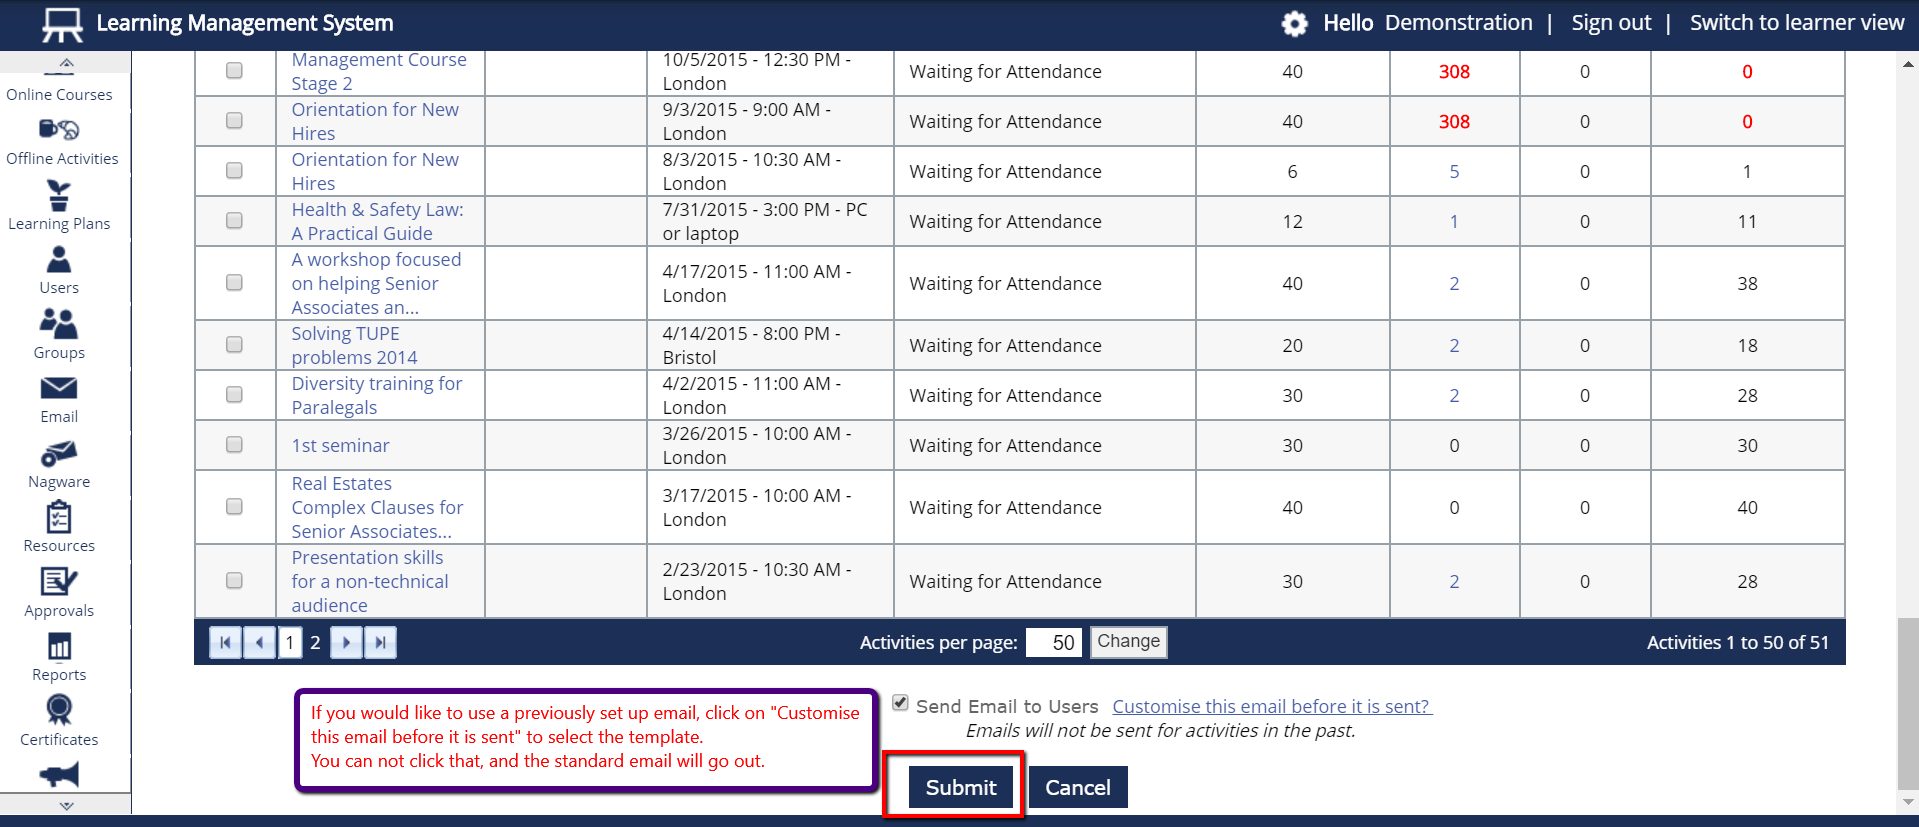Open Offline Activities from the sidebar icon
Image resolution: width=1919 pixels, height=827 pixels.
(x=59, y=130)
